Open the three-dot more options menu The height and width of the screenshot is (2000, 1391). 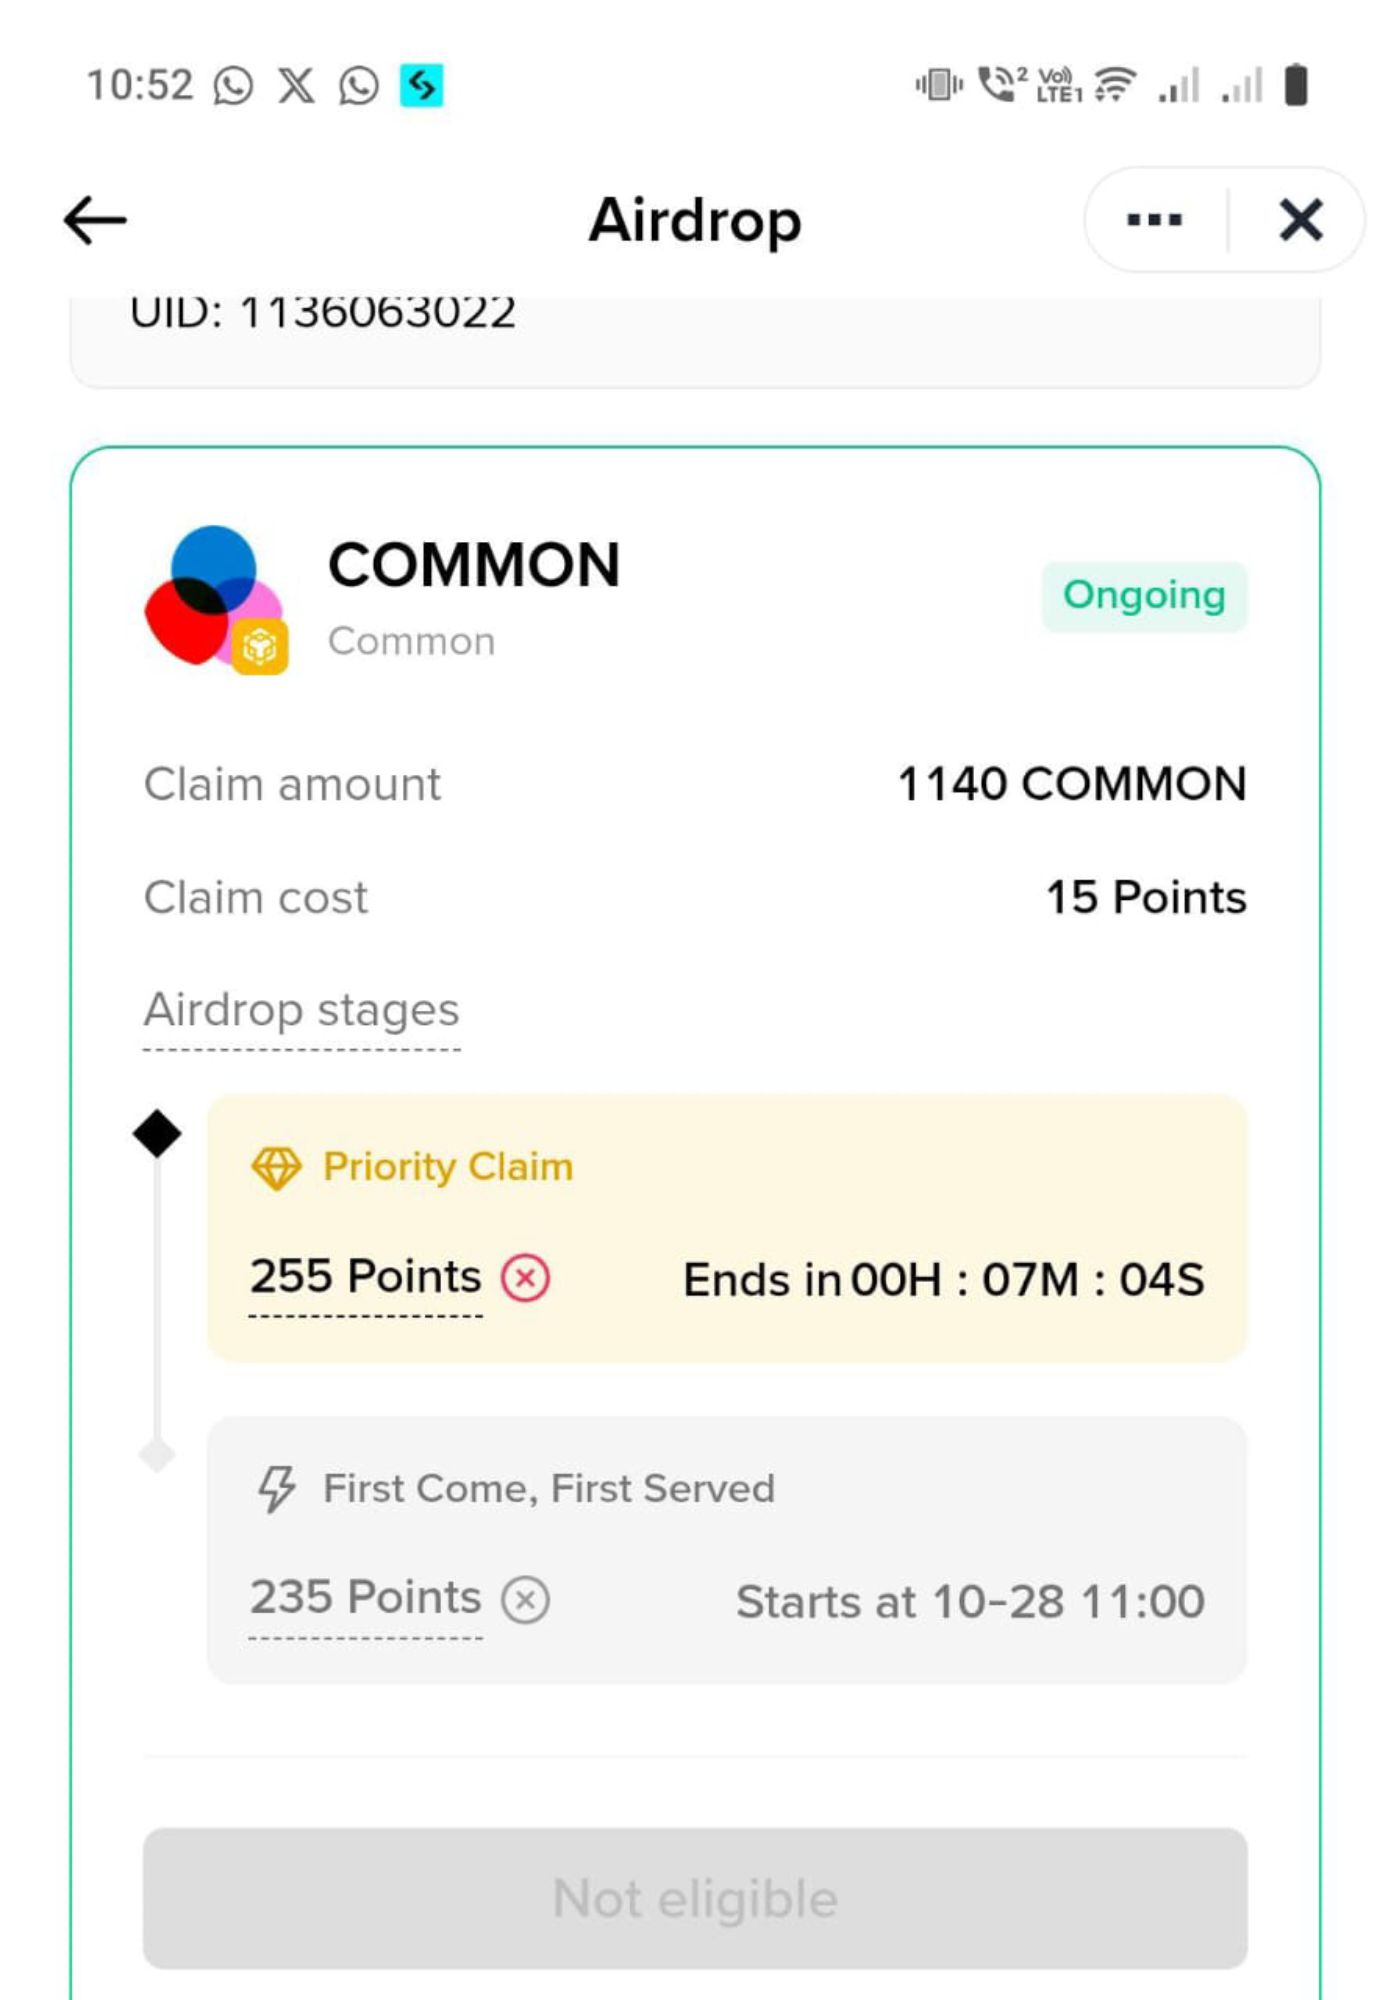(x=1154, y=220)
